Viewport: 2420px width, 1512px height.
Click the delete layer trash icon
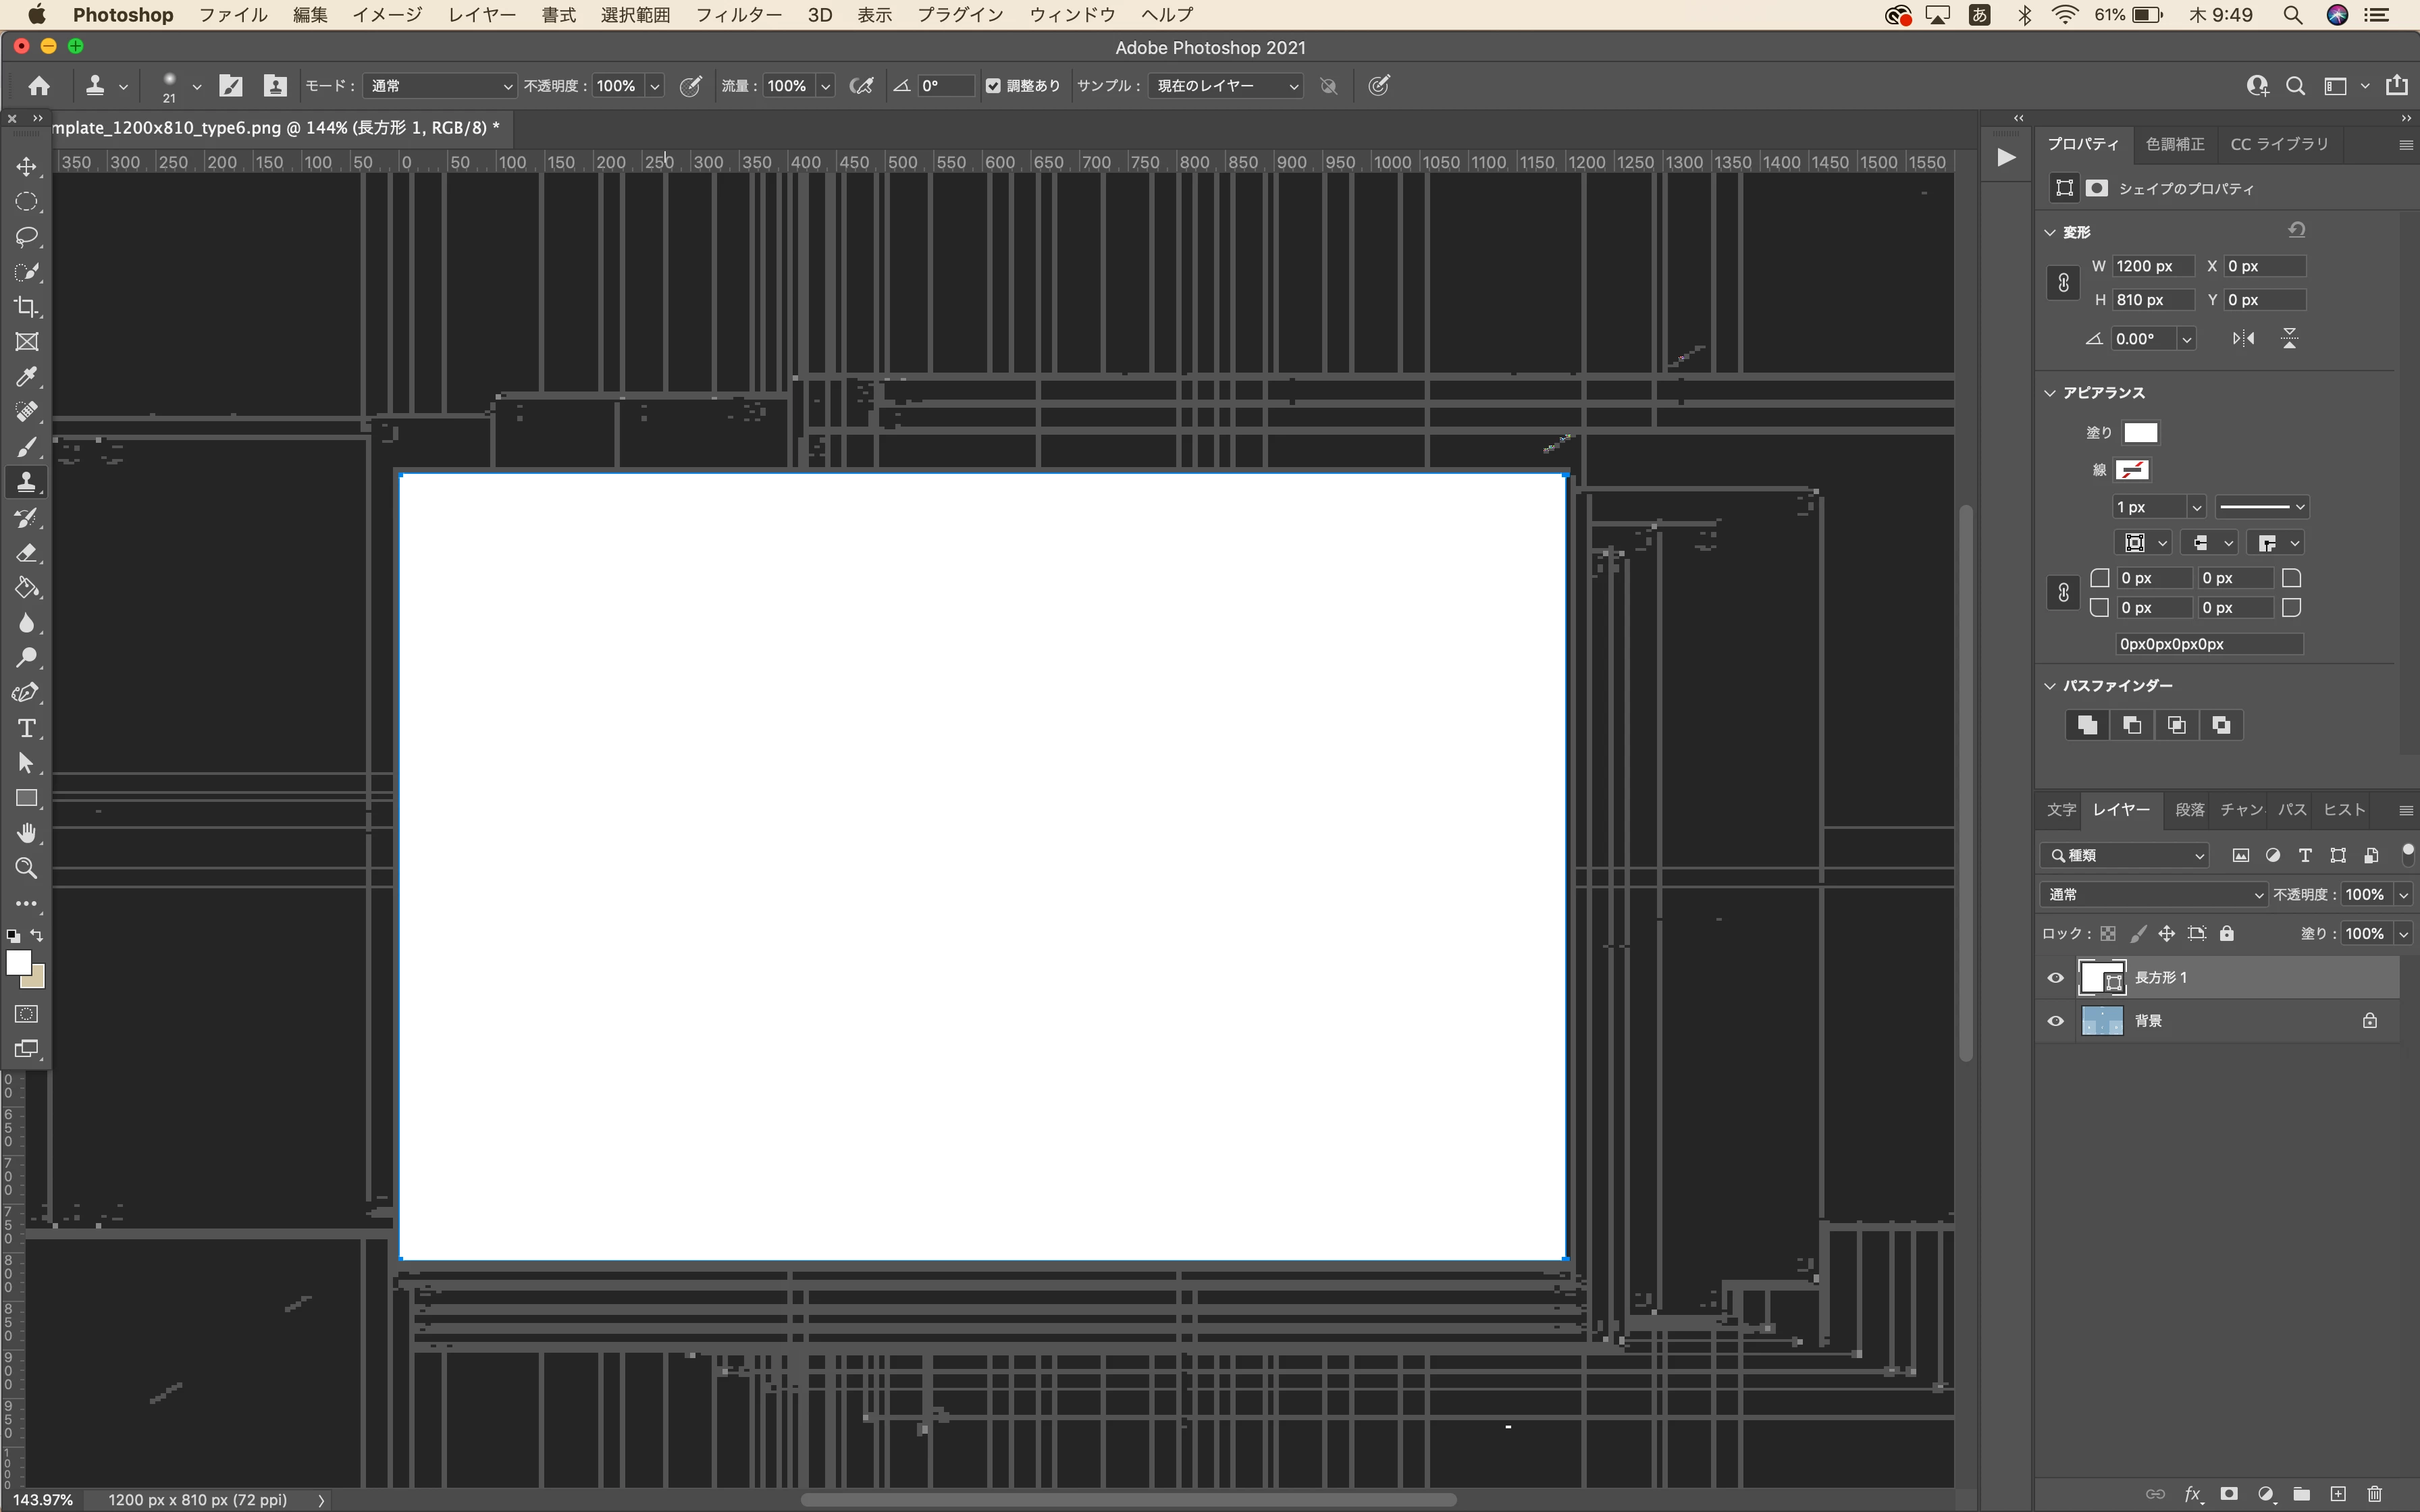pos(2375,1494)
